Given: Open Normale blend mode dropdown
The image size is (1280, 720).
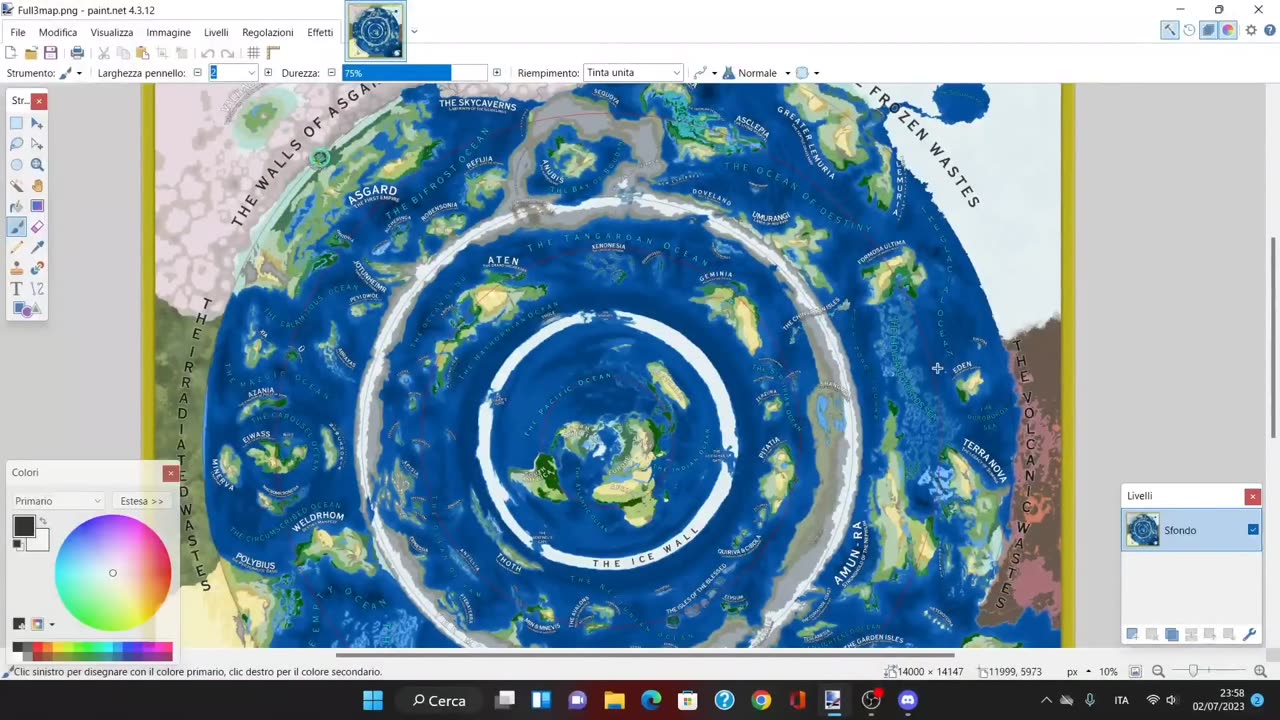Looking at the screenshot, I should 757,73.
